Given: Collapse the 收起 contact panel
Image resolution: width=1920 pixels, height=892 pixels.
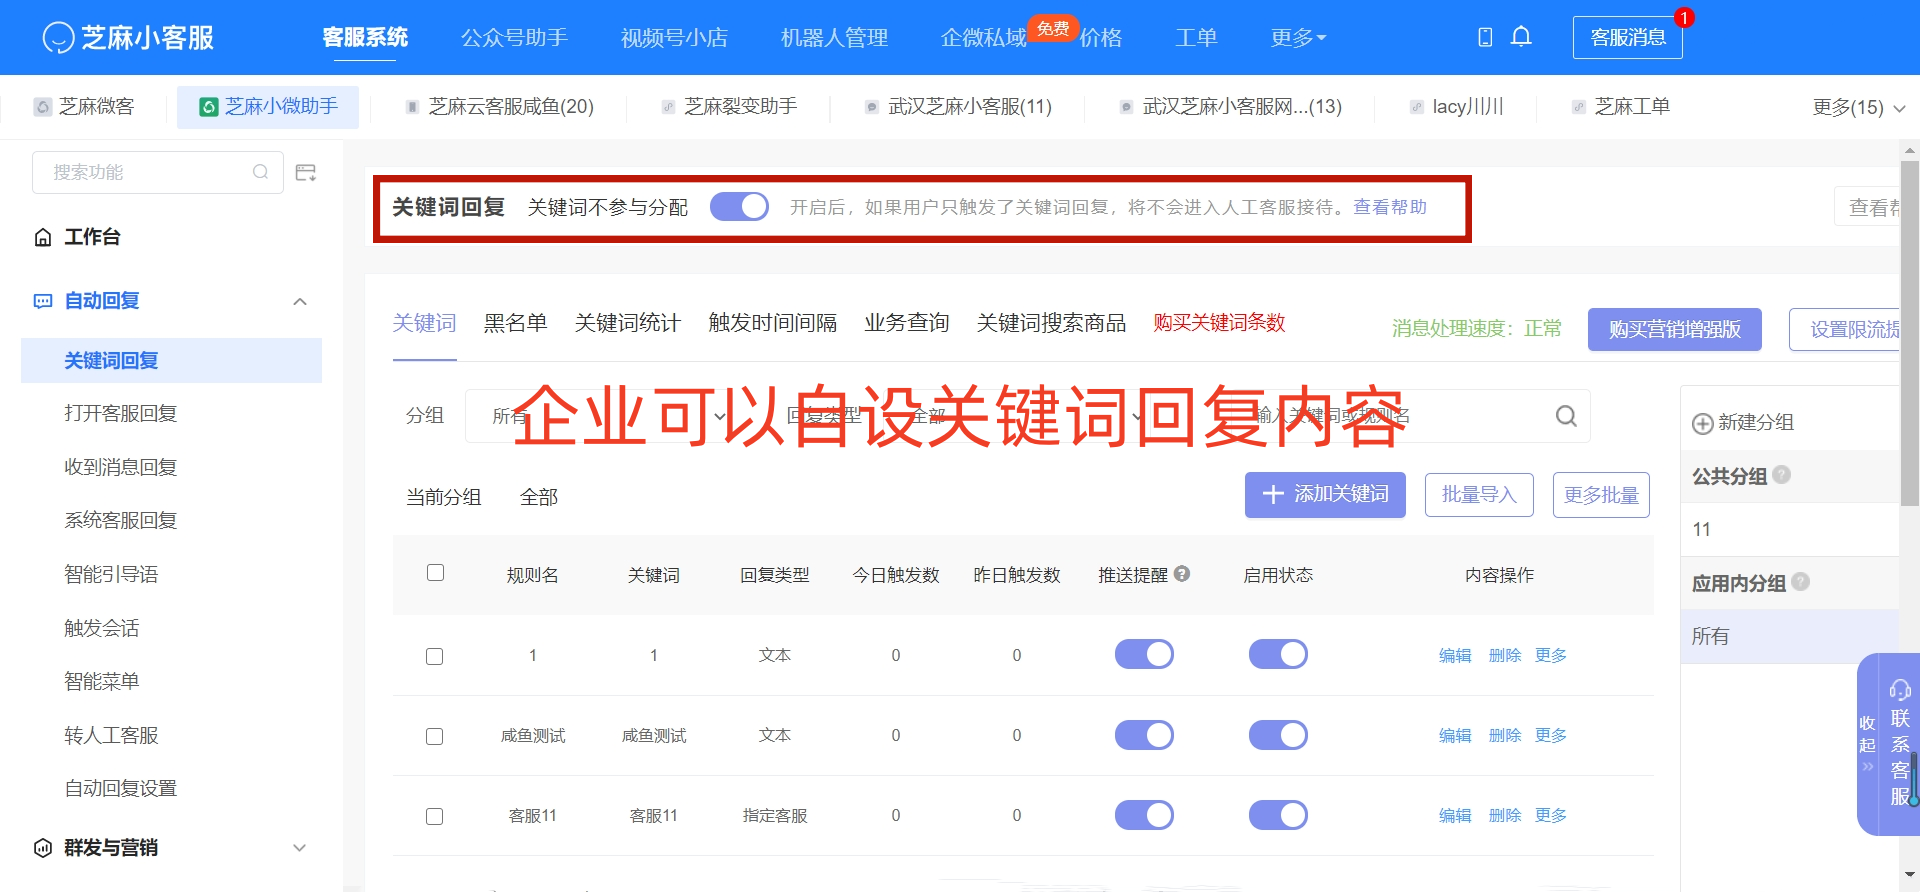Looking at the screenshot, I should tap(1867, 745).
